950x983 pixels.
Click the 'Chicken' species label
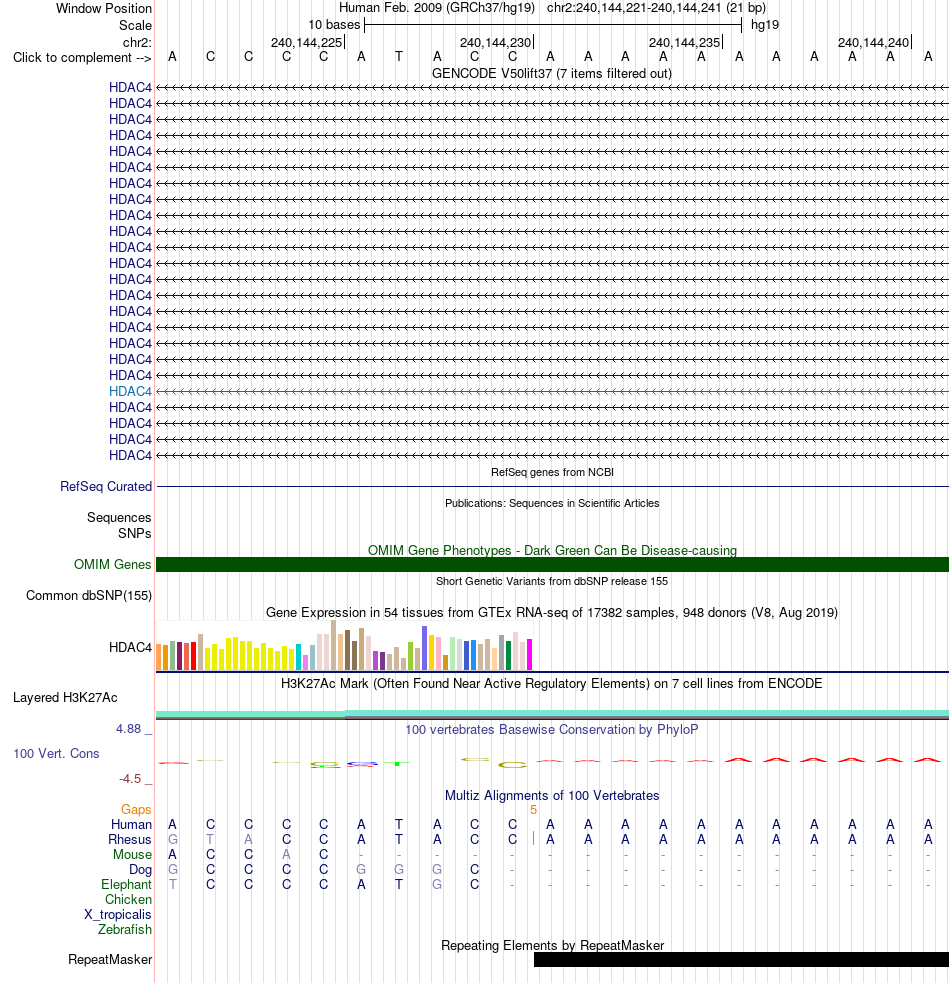click(x=129, y=900)
